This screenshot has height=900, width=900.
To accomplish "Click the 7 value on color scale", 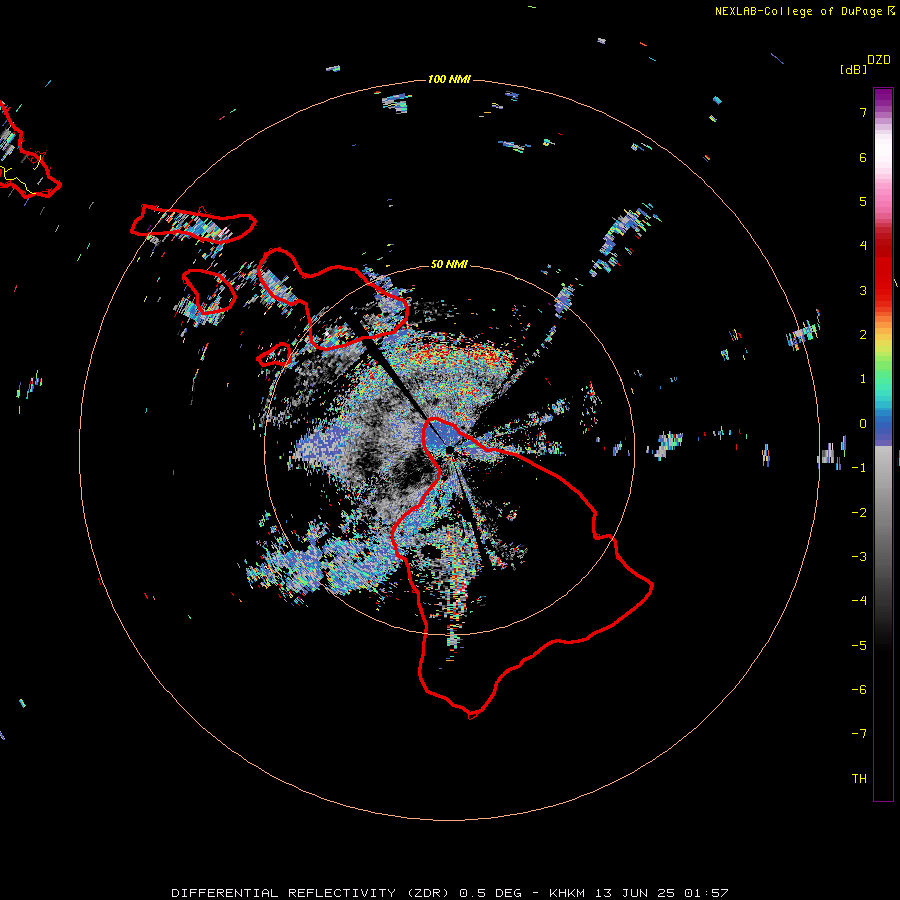I will point(863,112).
